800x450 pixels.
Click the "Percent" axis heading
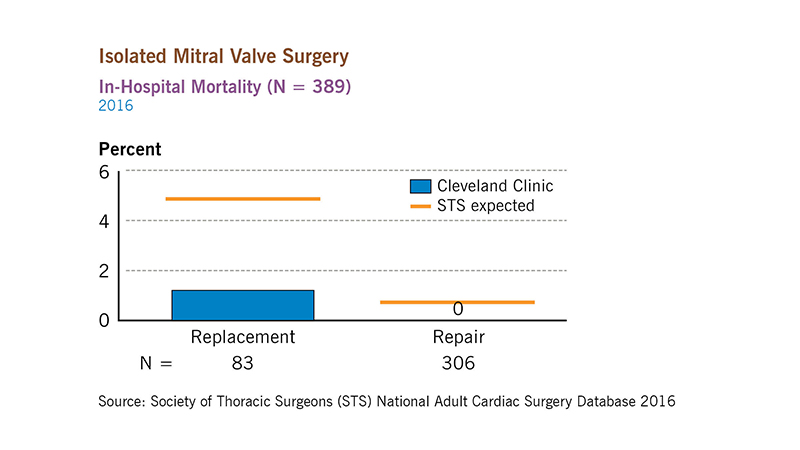[x=130, y=149]
